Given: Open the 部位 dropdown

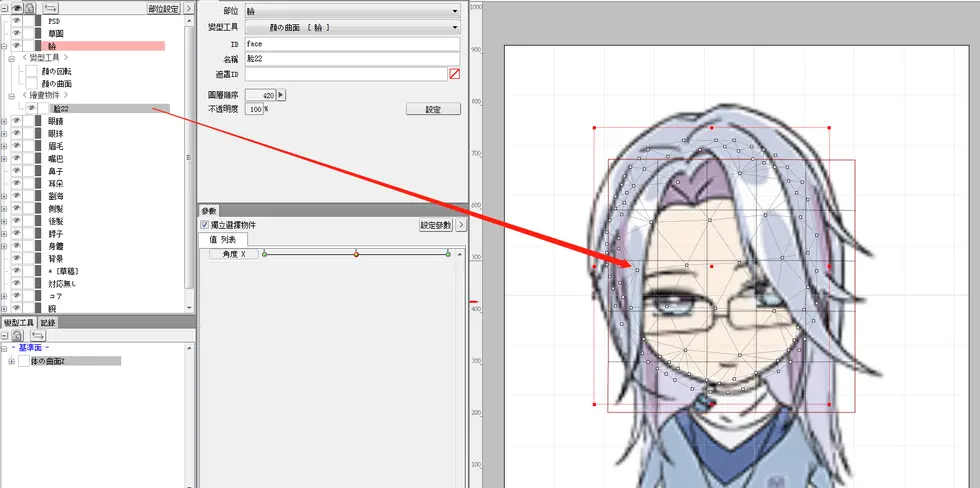Looking at the screenshot, I should click(352, 11).
